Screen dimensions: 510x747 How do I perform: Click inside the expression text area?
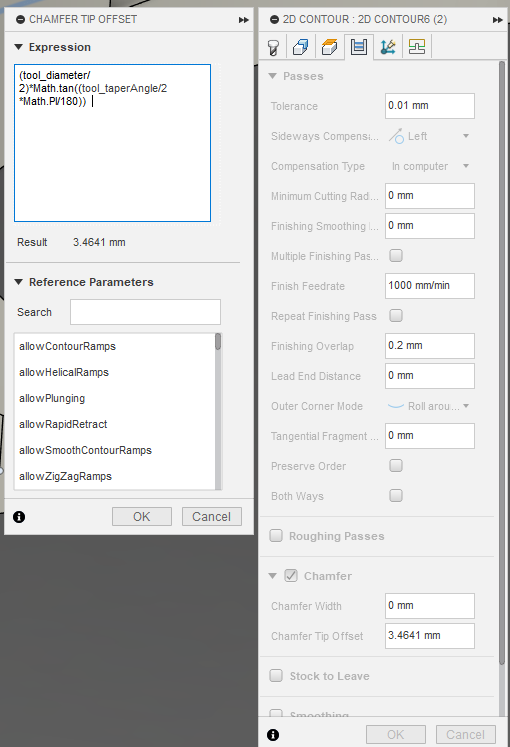(x=112, y=143)
